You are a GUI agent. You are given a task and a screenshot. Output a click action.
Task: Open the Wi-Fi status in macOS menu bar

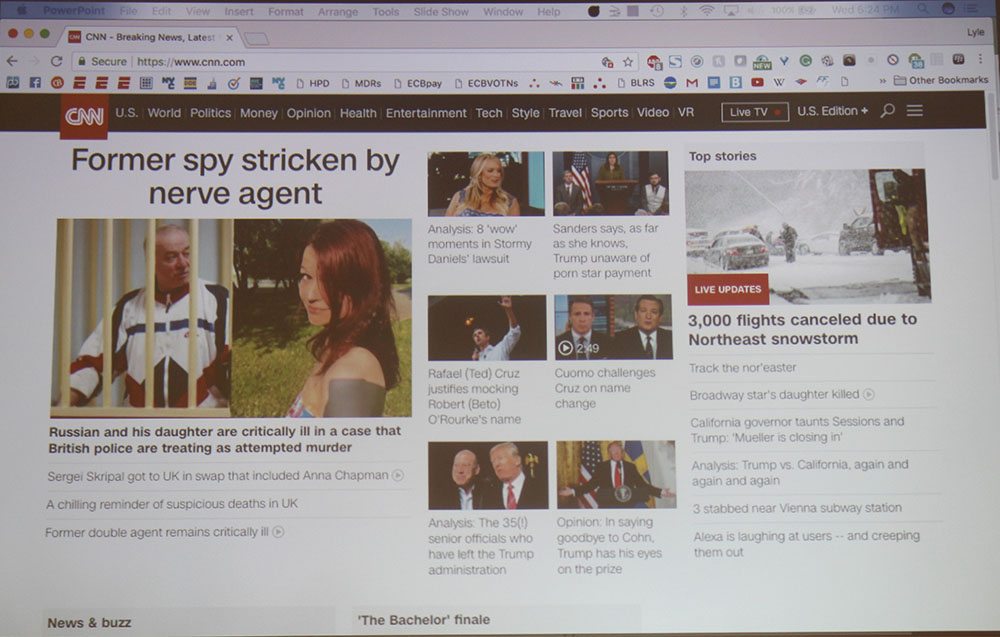click(706, 11)
